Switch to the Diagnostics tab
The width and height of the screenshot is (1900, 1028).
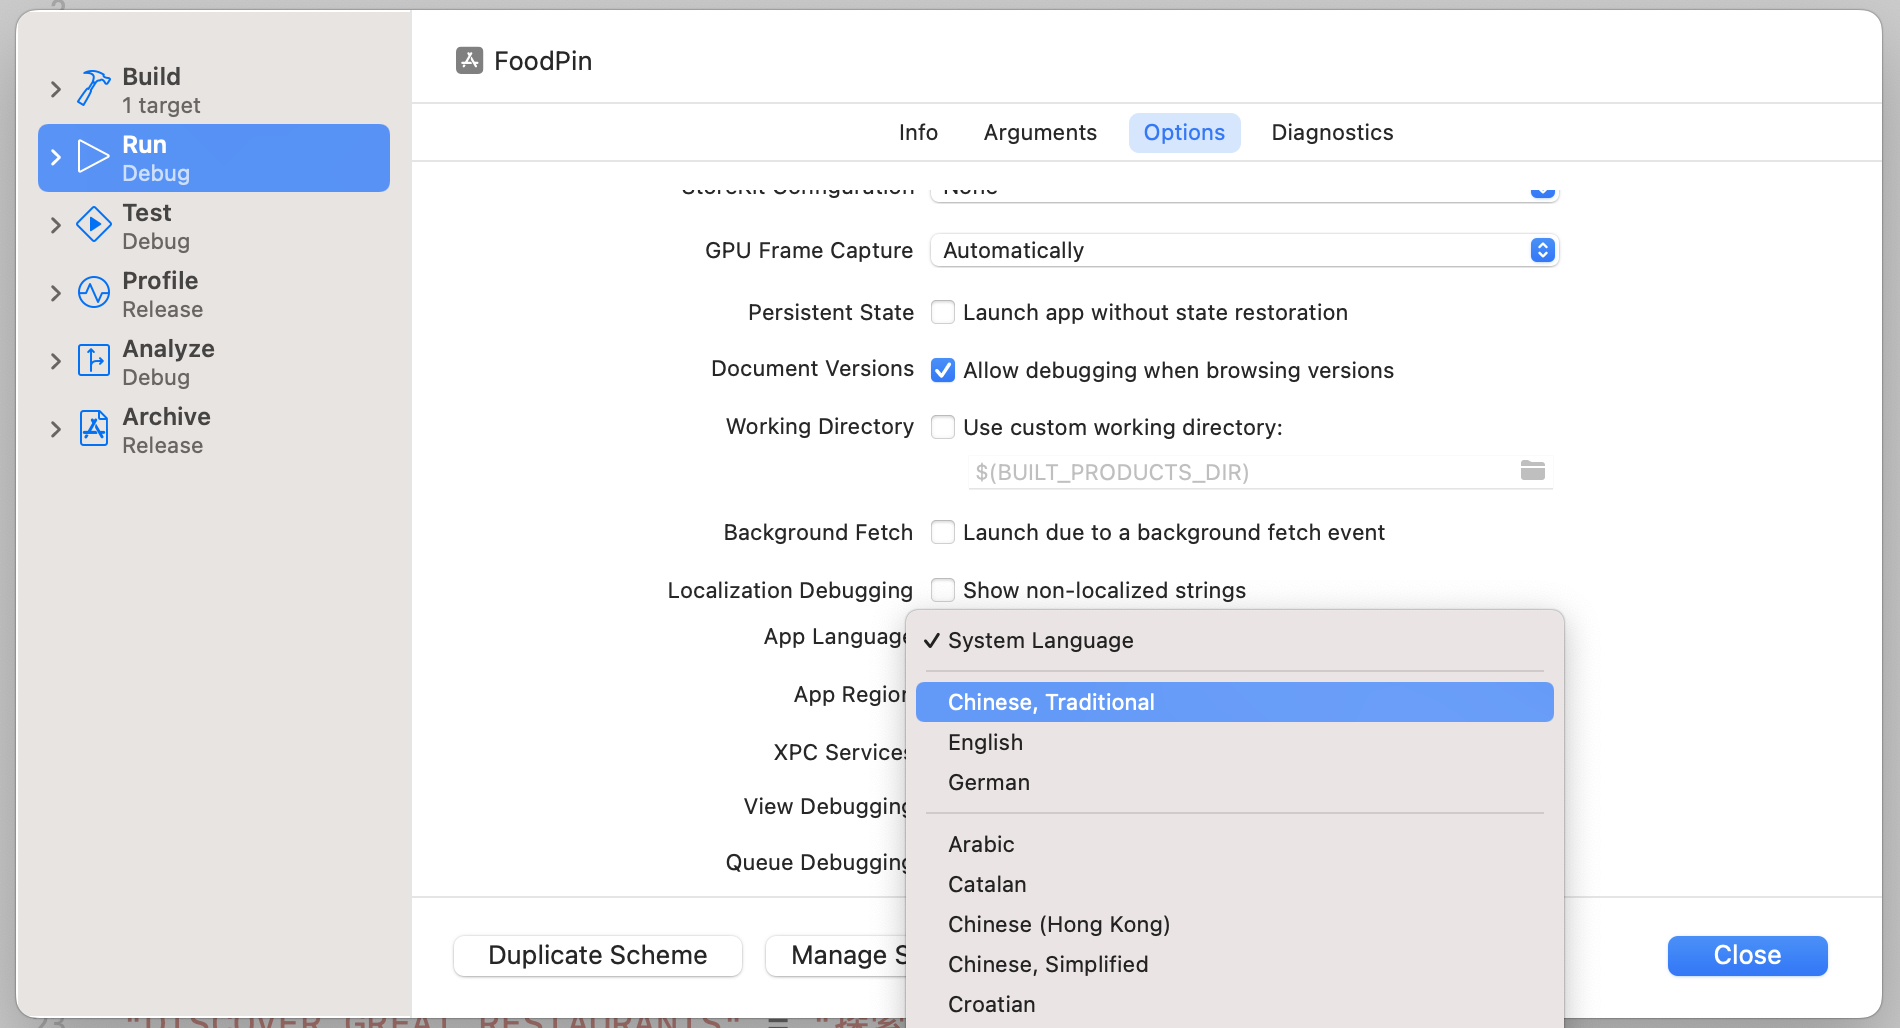point(1332,132)
